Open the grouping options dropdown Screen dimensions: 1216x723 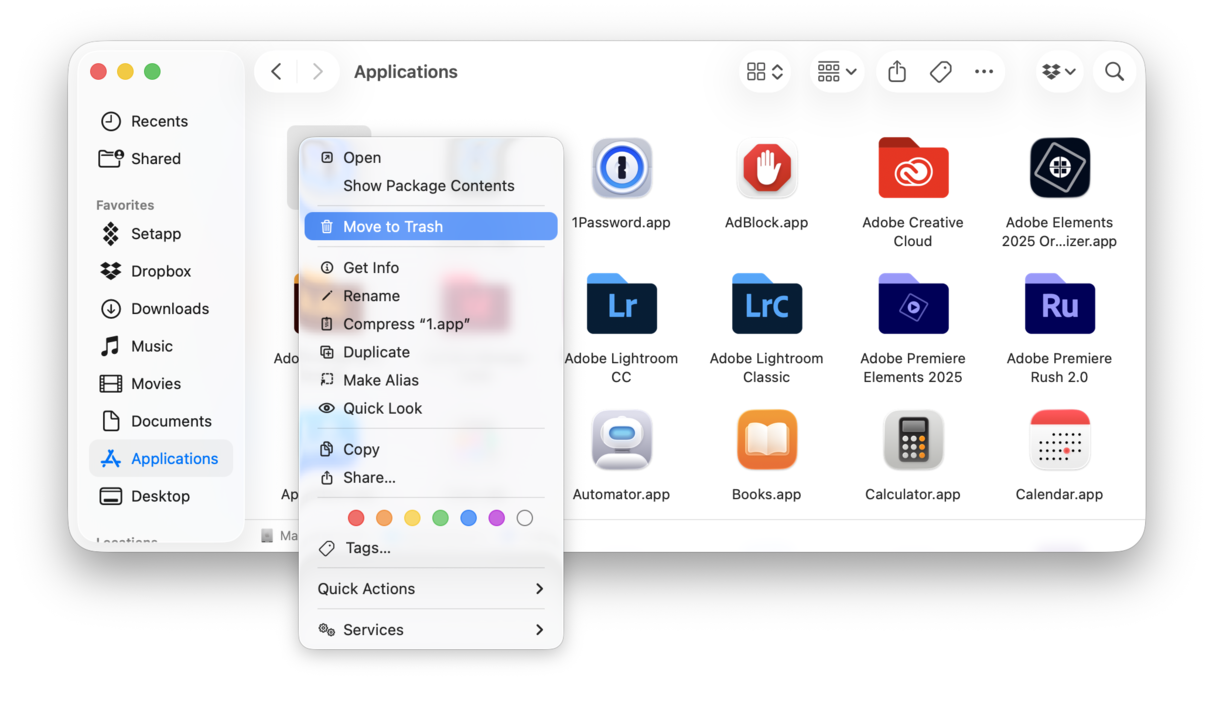point(836,71)
